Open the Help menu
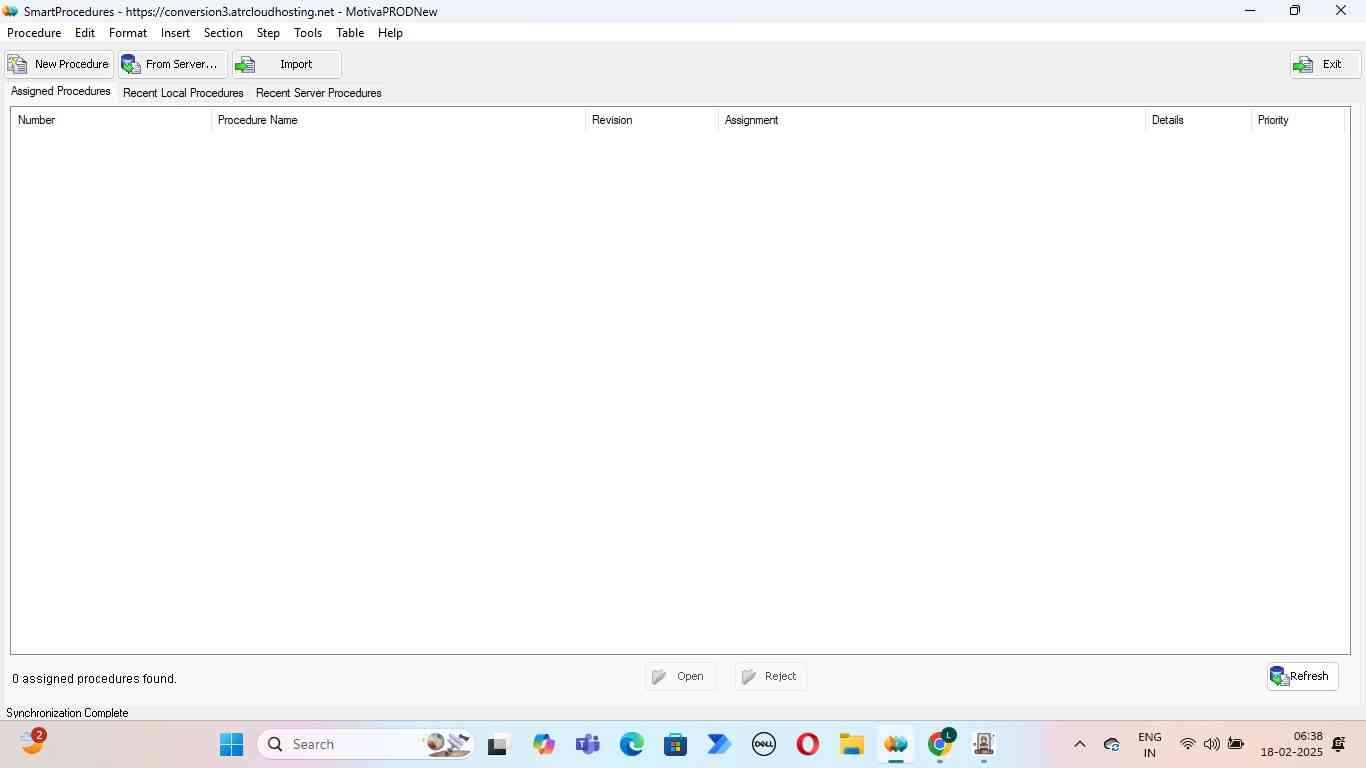The height and width of the screenshot is (768, 1366). pyautogui.click(x=390, y=33)
